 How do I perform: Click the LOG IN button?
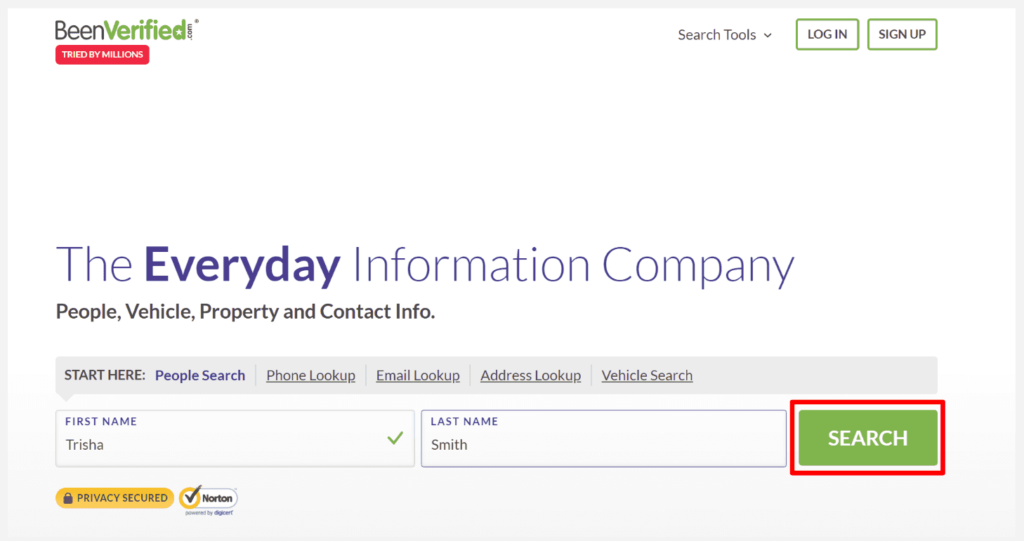coord(827,35)
